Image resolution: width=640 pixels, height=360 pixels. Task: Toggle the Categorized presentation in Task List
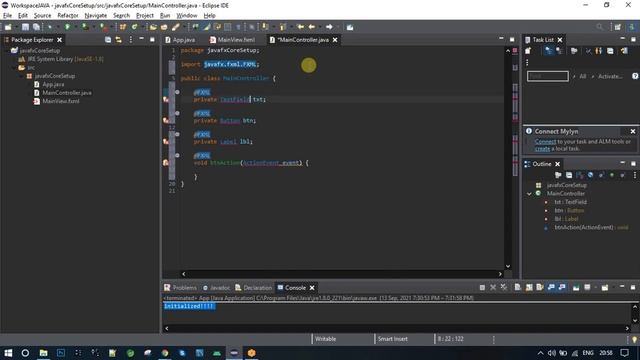[x=548, y=51]
